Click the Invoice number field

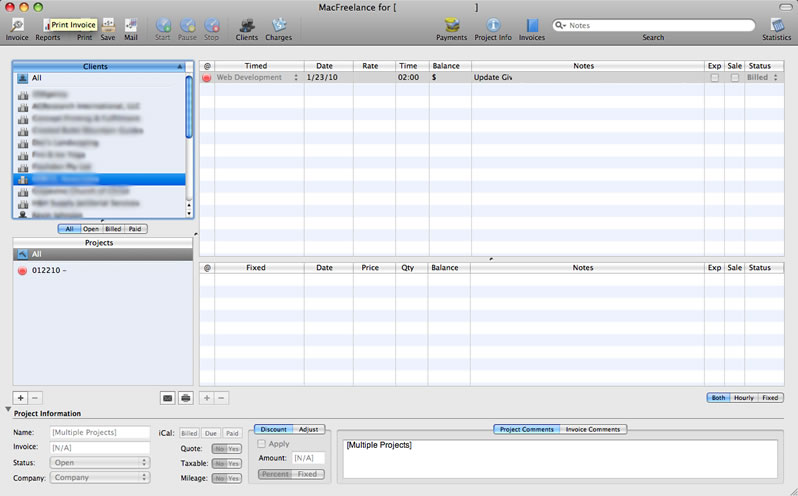pos(100,448)
